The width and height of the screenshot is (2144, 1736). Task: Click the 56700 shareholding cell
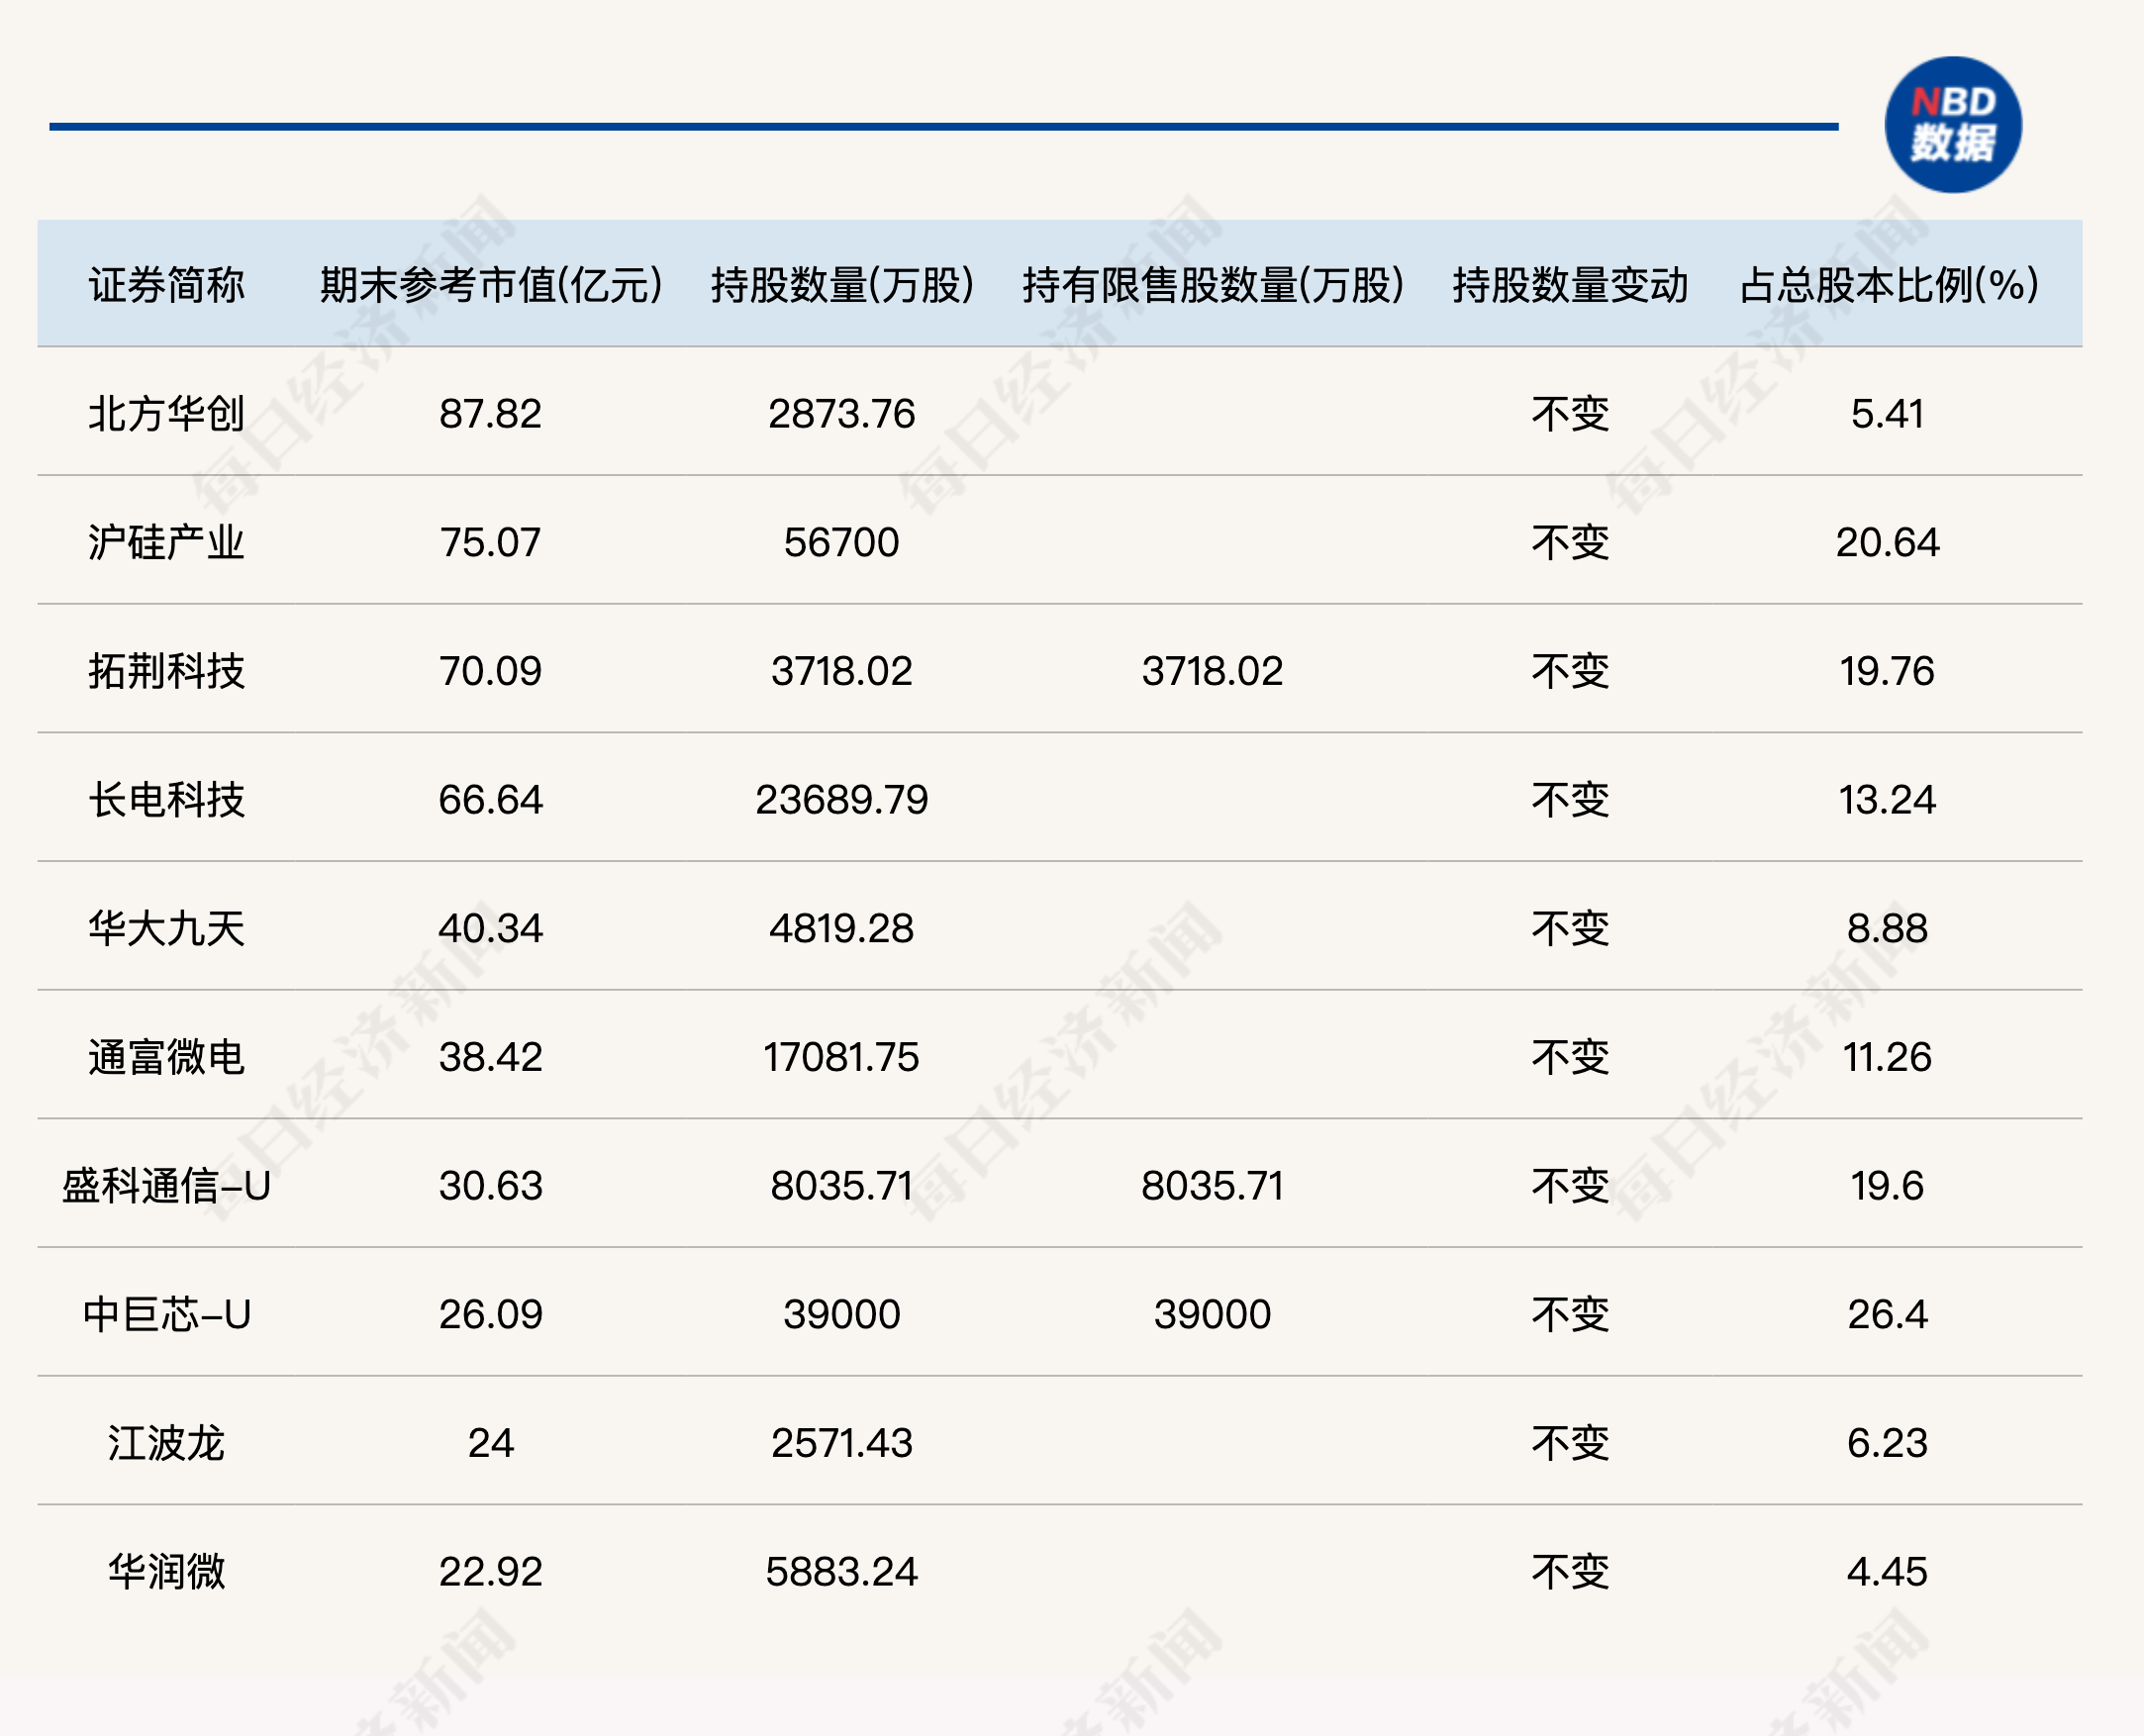point(841,542)
